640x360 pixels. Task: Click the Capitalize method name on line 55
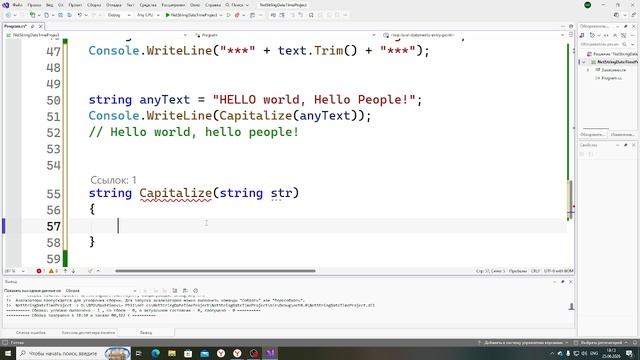click(175, 193)
